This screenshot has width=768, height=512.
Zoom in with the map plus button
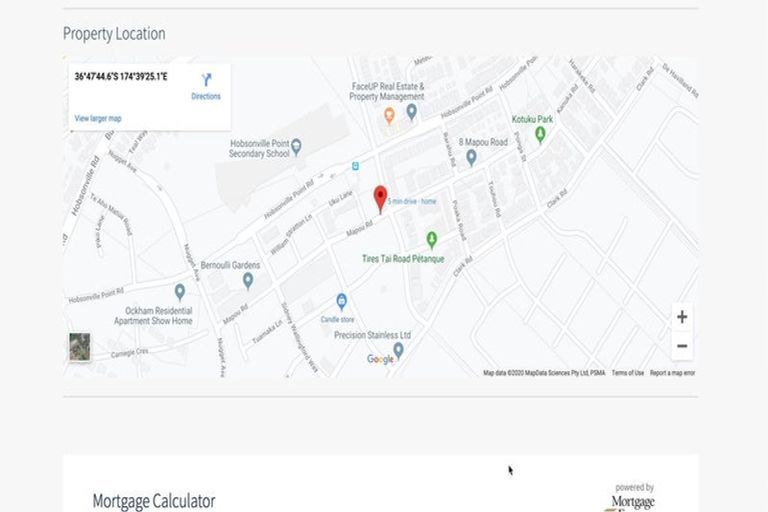click(x=681, y=317)
